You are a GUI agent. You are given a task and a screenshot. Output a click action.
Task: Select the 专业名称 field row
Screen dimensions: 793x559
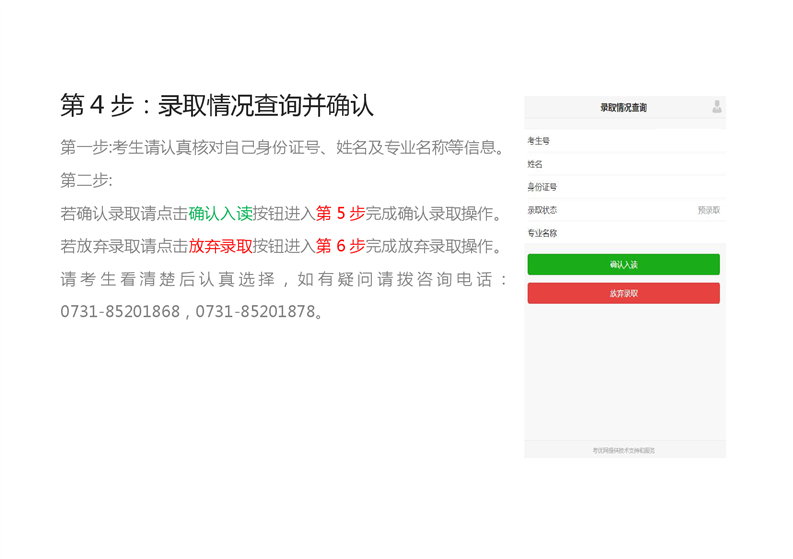624,233
